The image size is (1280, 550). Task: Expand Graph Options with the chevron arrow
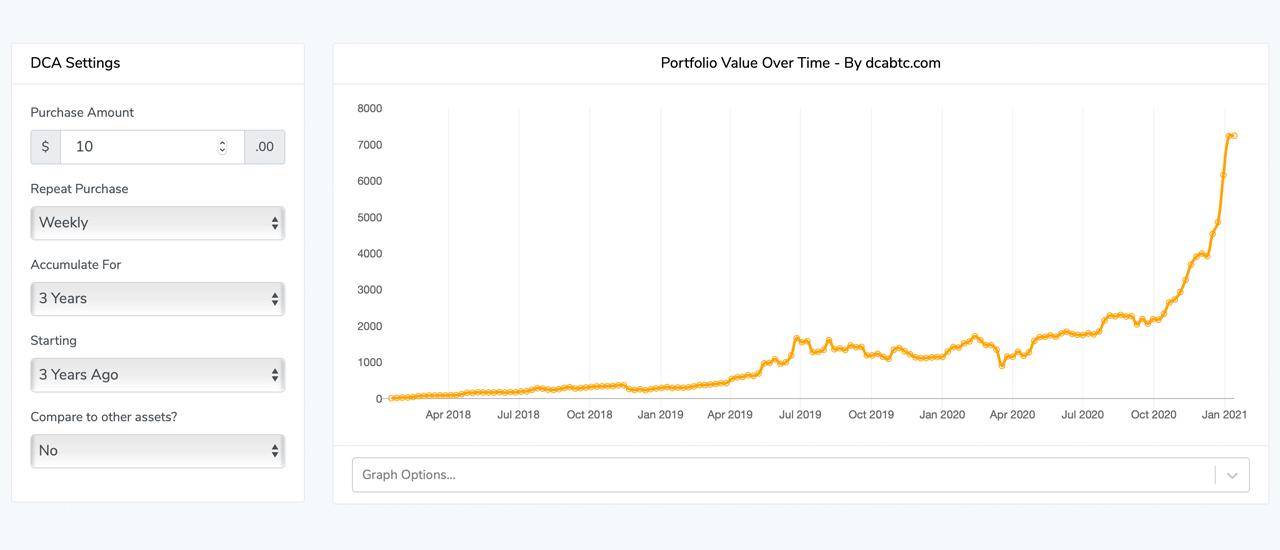point(1232,475)
